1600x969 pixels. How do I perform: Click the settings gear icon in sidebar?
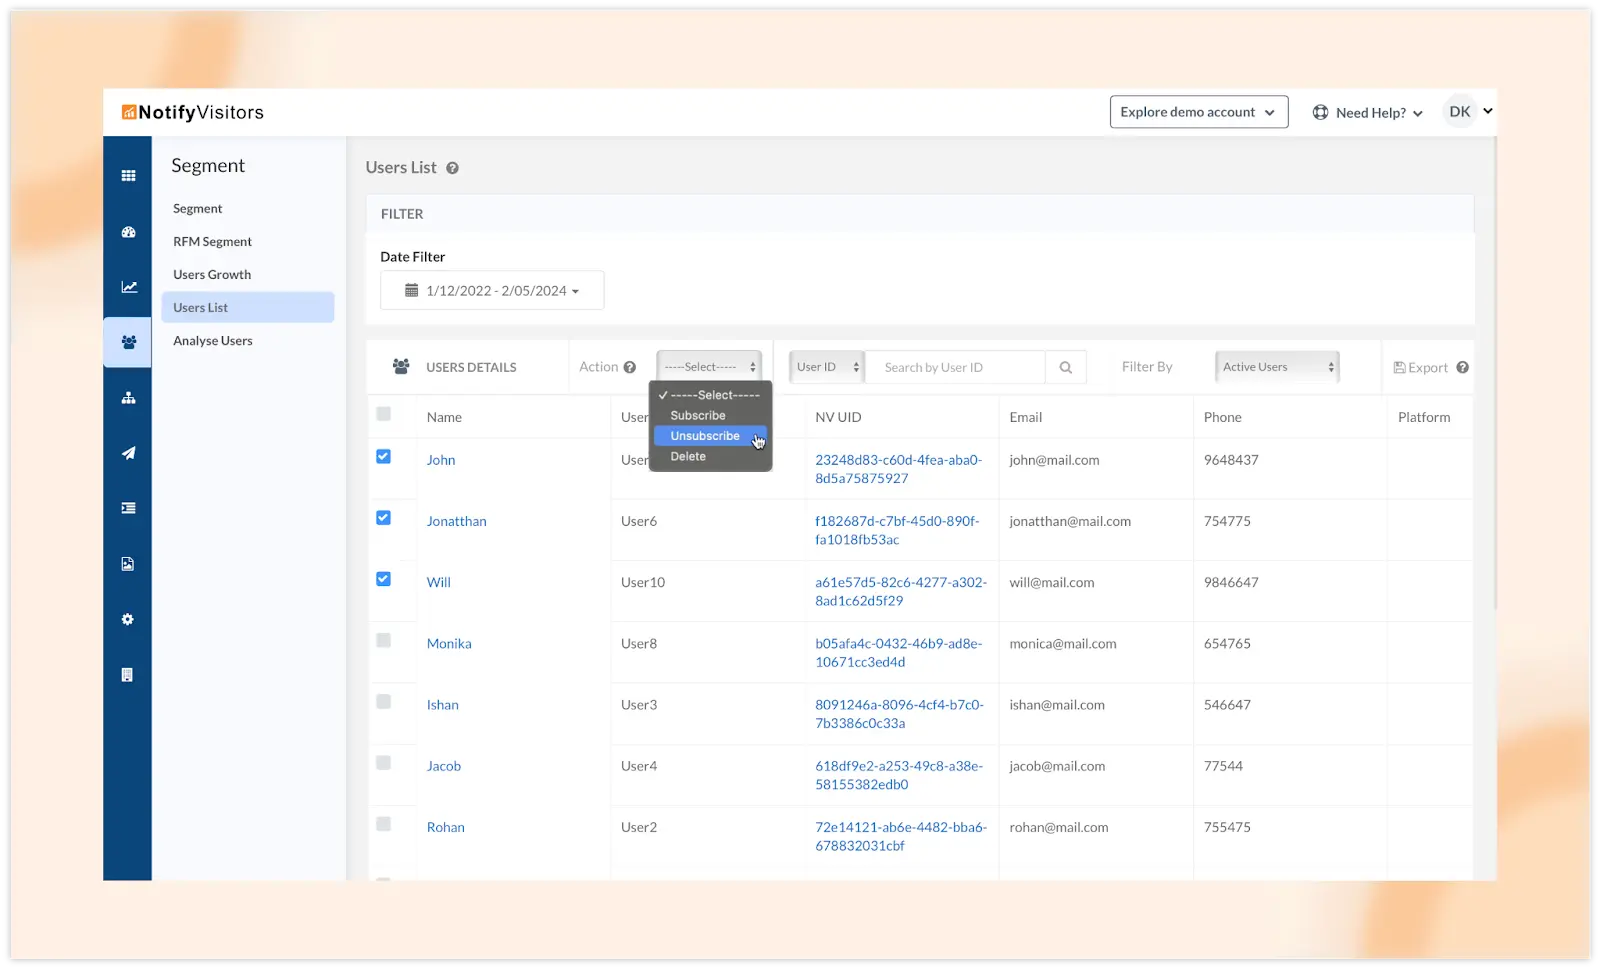click(128, 620)
